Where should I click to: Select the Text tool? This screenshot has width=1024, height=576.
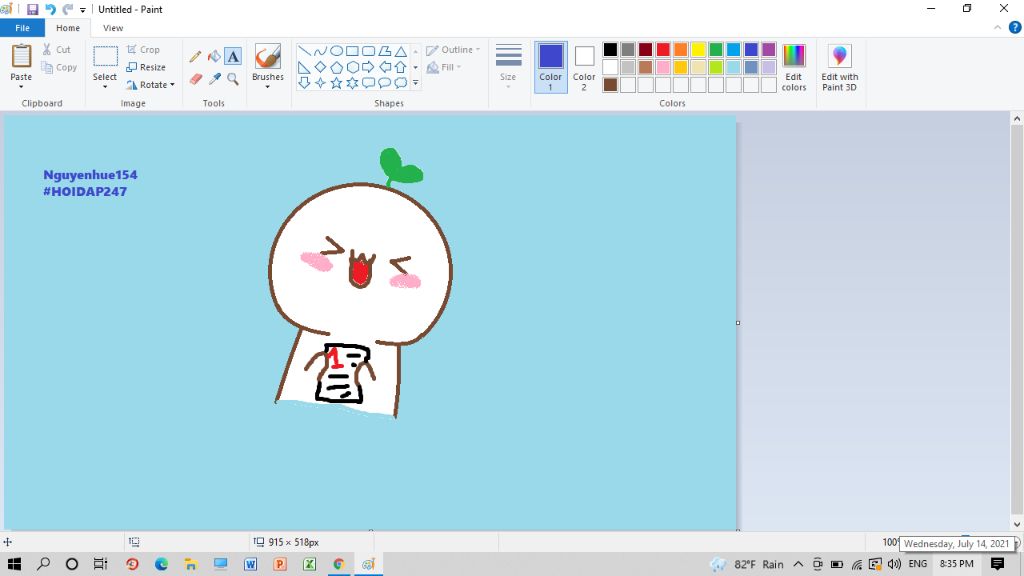[x=233, y=57]
